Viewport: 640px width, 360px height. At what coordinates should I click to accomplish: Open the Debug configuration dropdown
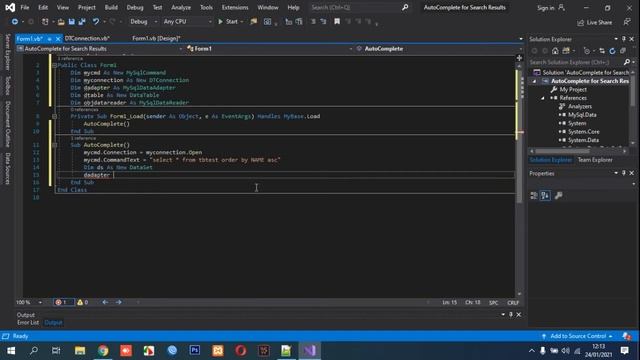click(143, 22)
